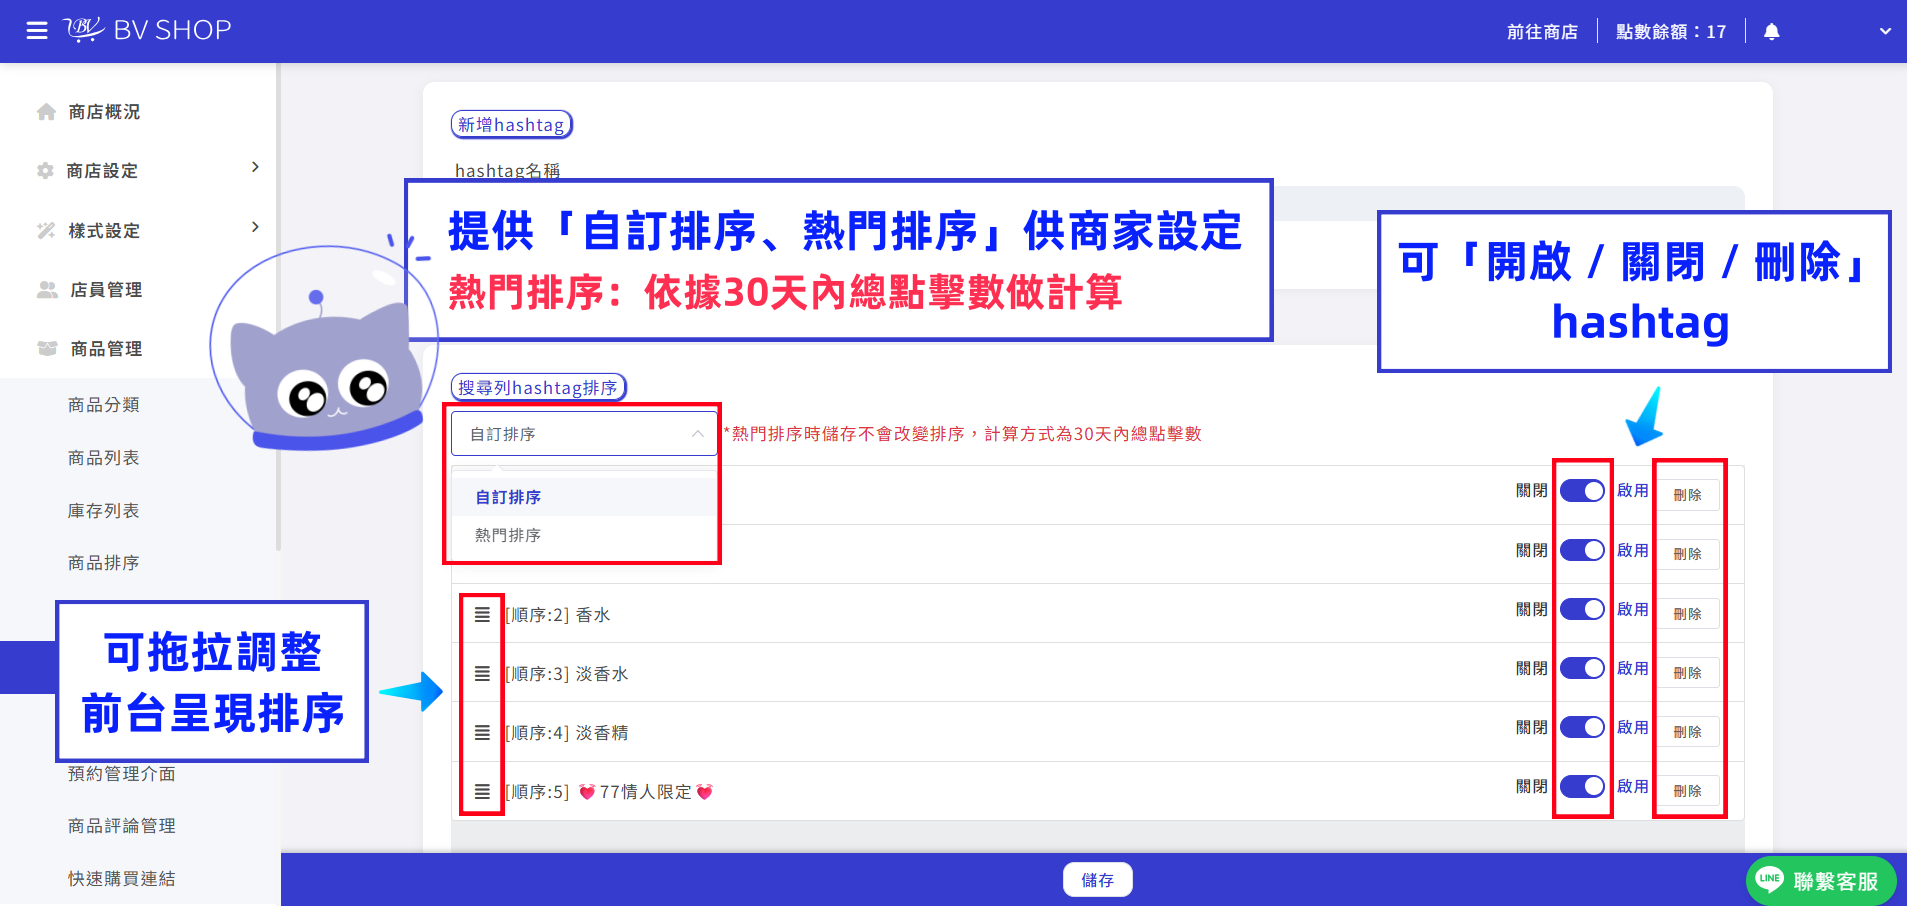This screenshot has height=906, width=1907.
Task: Open notifications bell
Action: 1772,31
